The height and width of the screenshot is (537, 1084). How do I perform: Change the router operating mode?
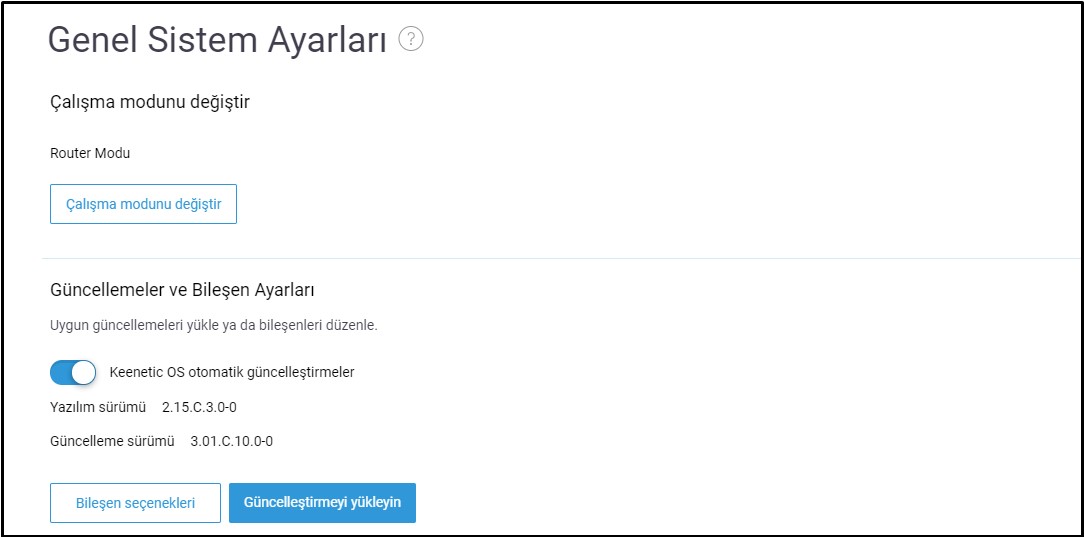144,204
